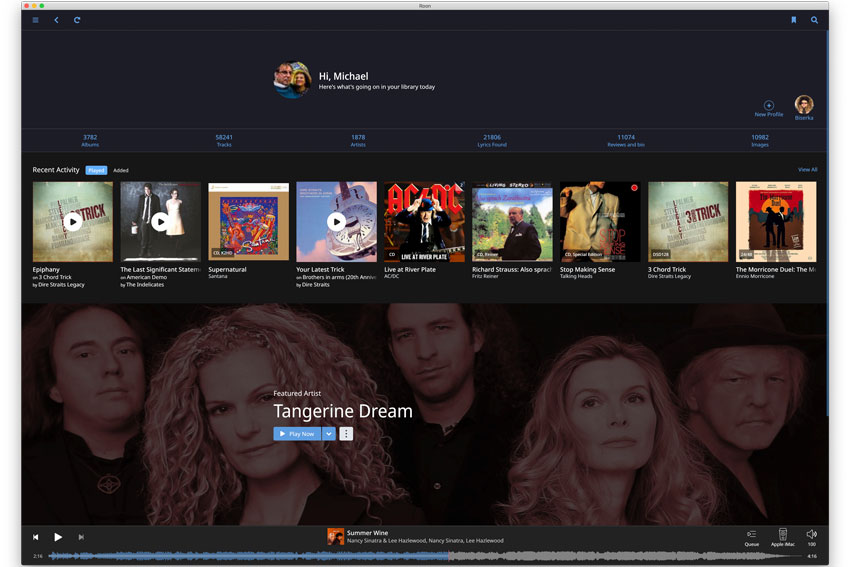Select the Apple iMac audio zone

tap(783, 537)
